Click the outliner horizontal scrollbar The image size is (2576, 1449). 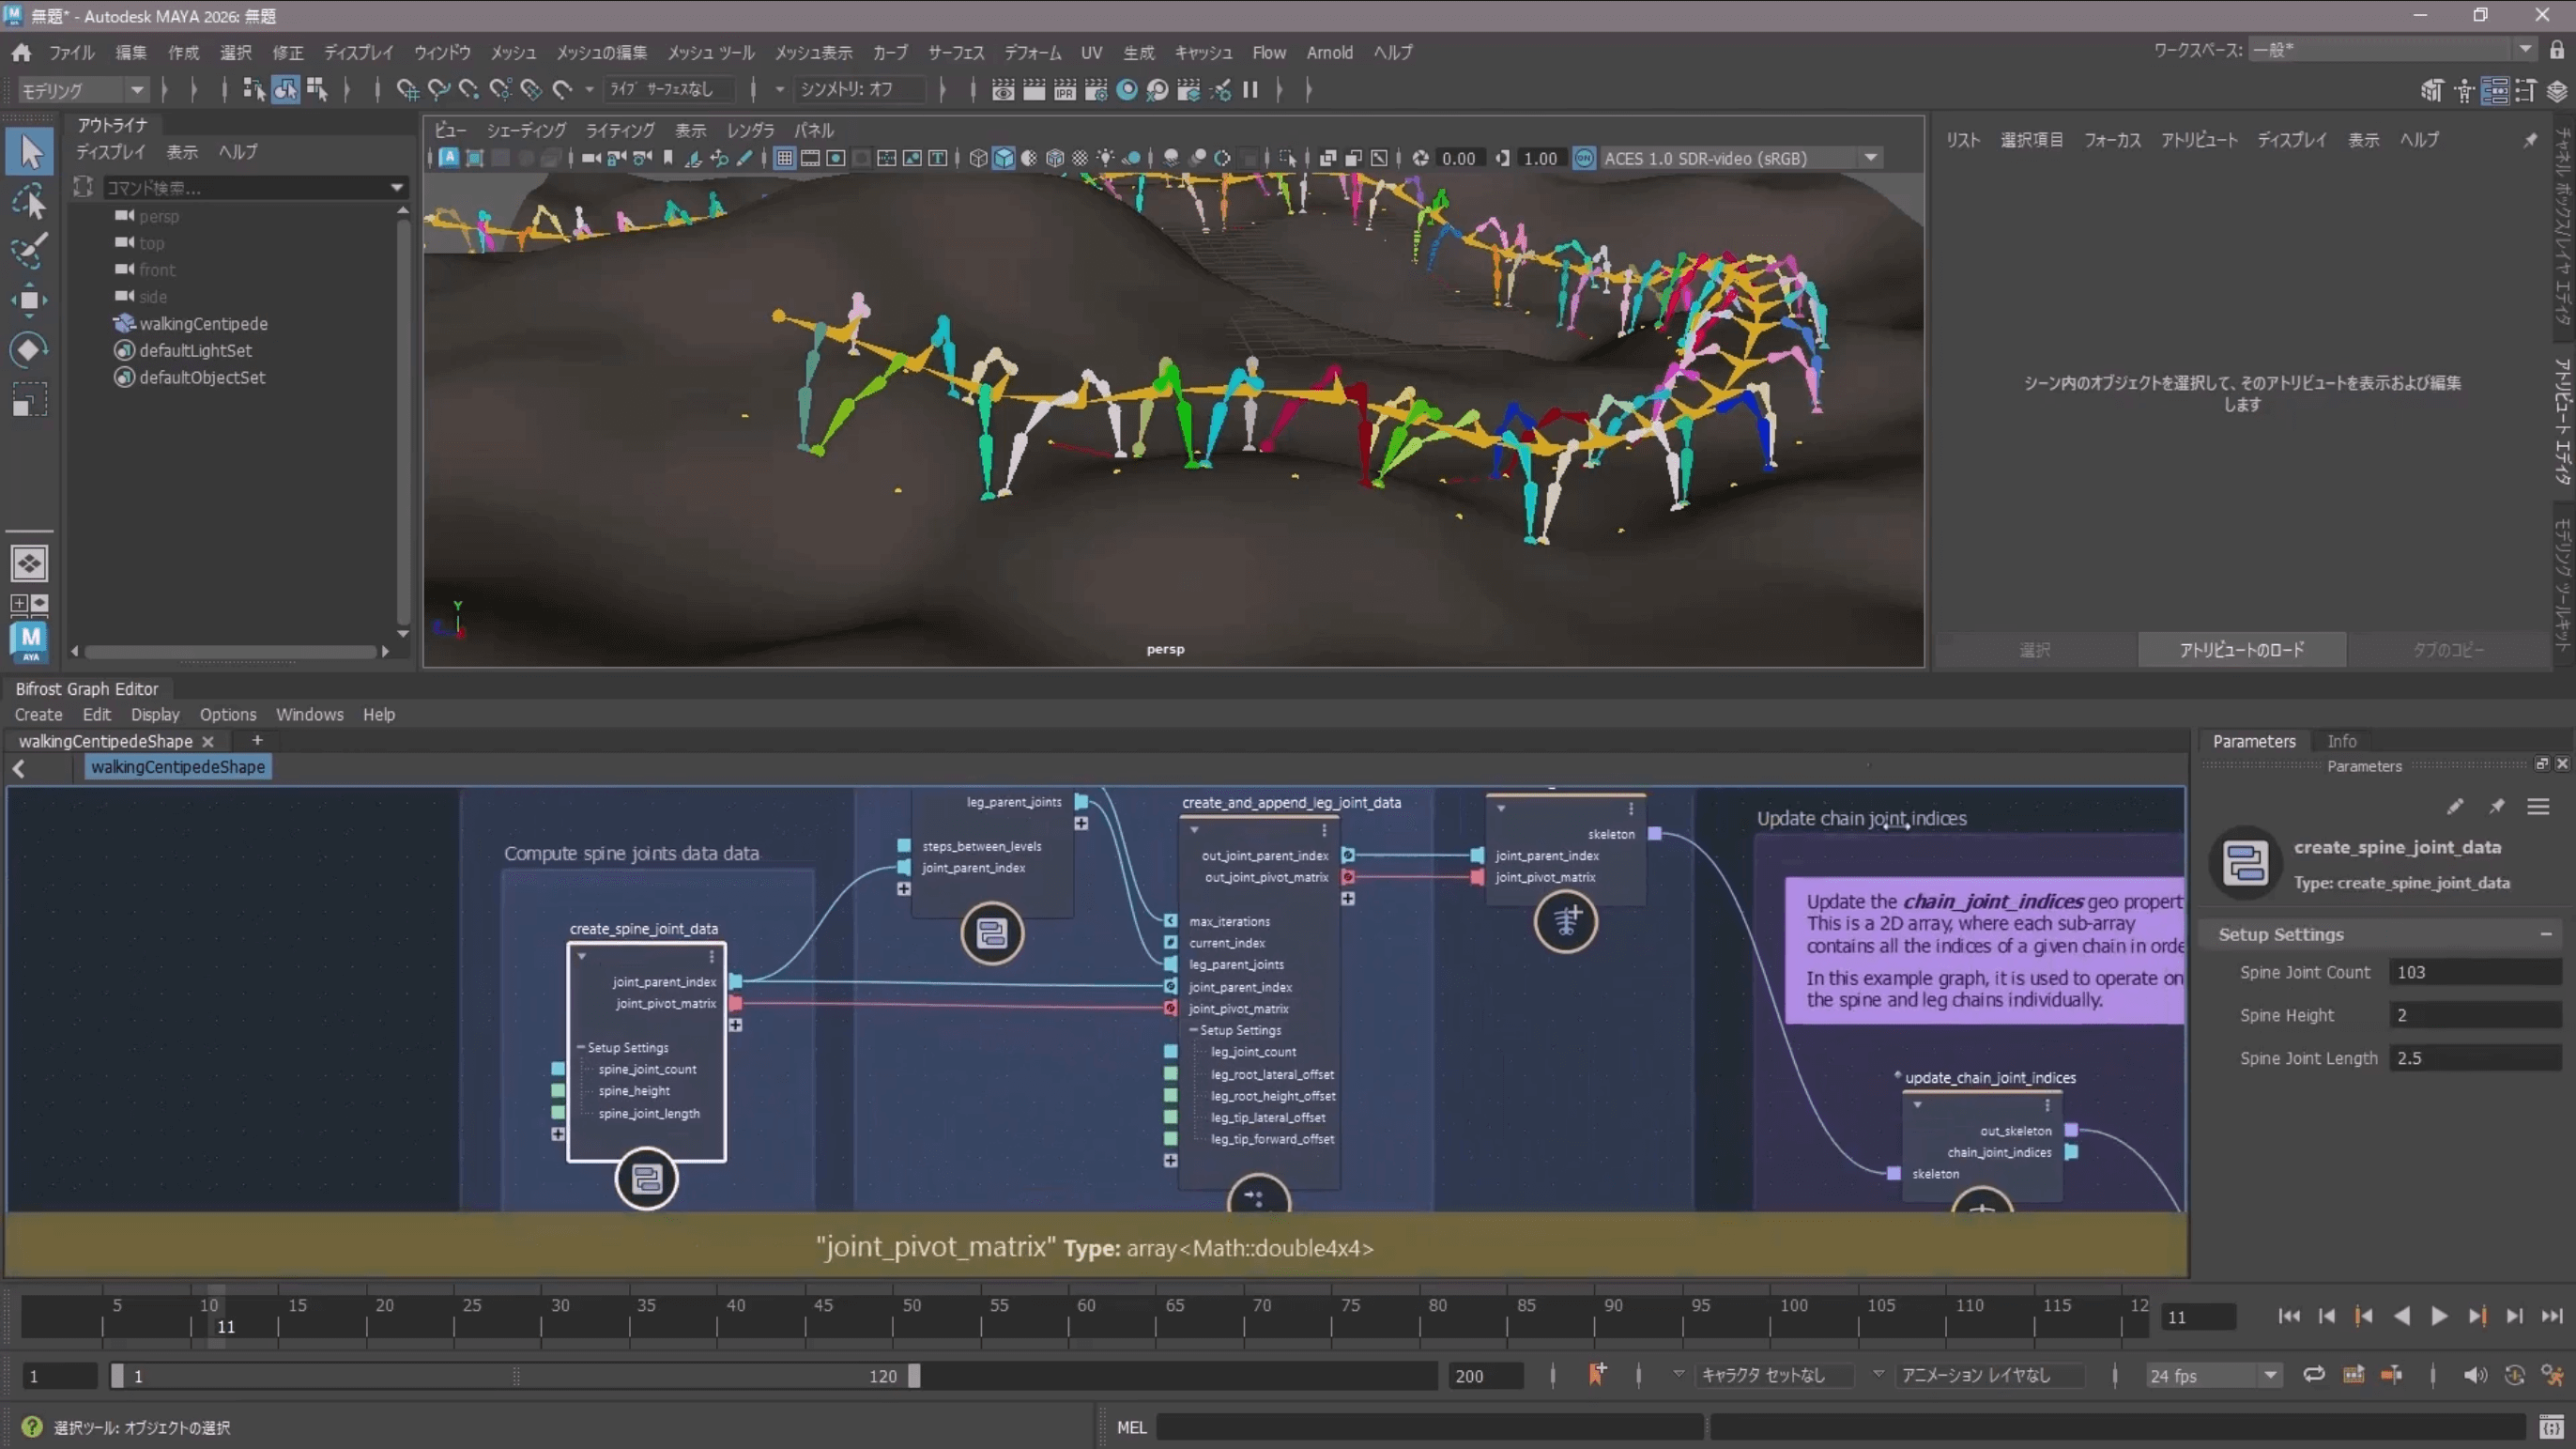(x=230, y=651)
